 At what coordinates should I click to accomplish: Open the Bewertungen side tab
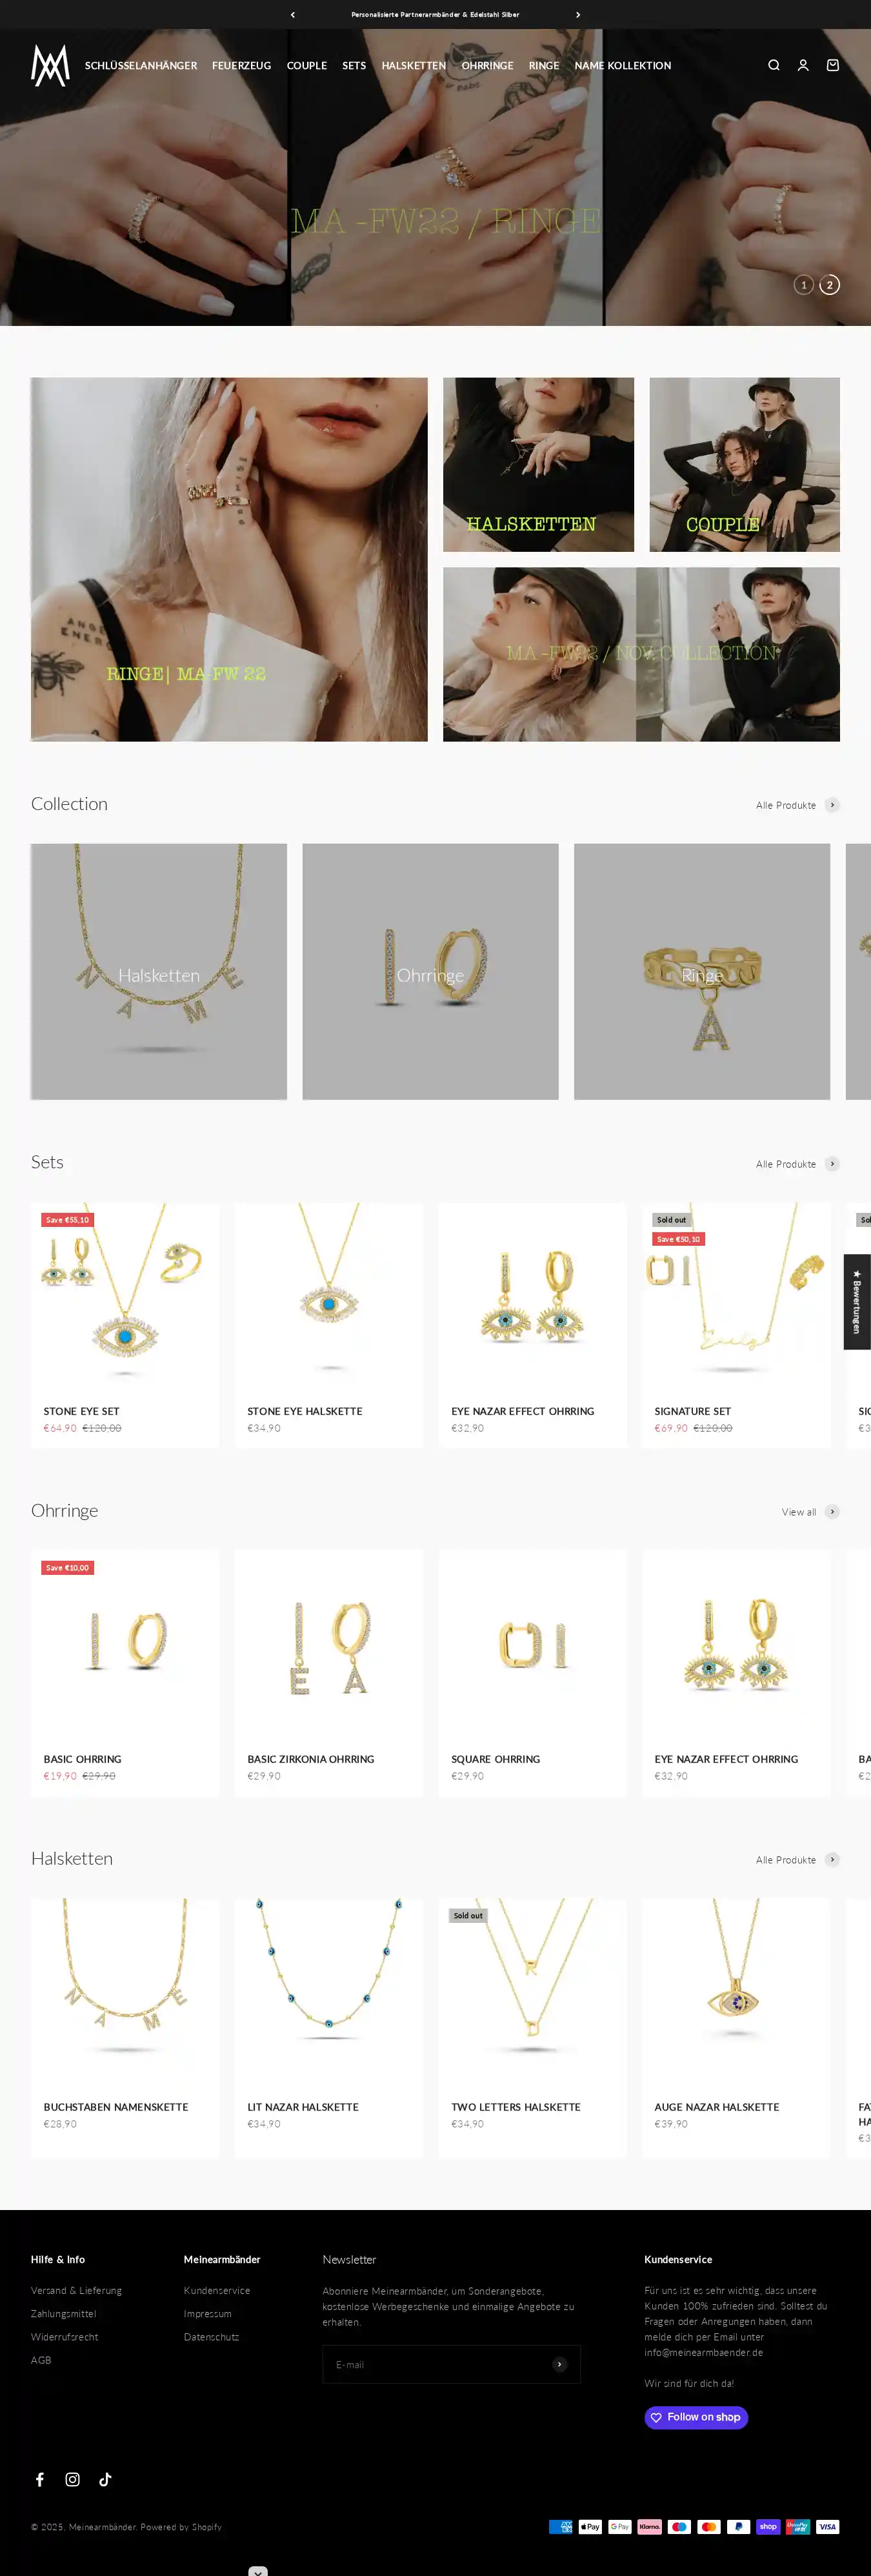pos(857,1301)
